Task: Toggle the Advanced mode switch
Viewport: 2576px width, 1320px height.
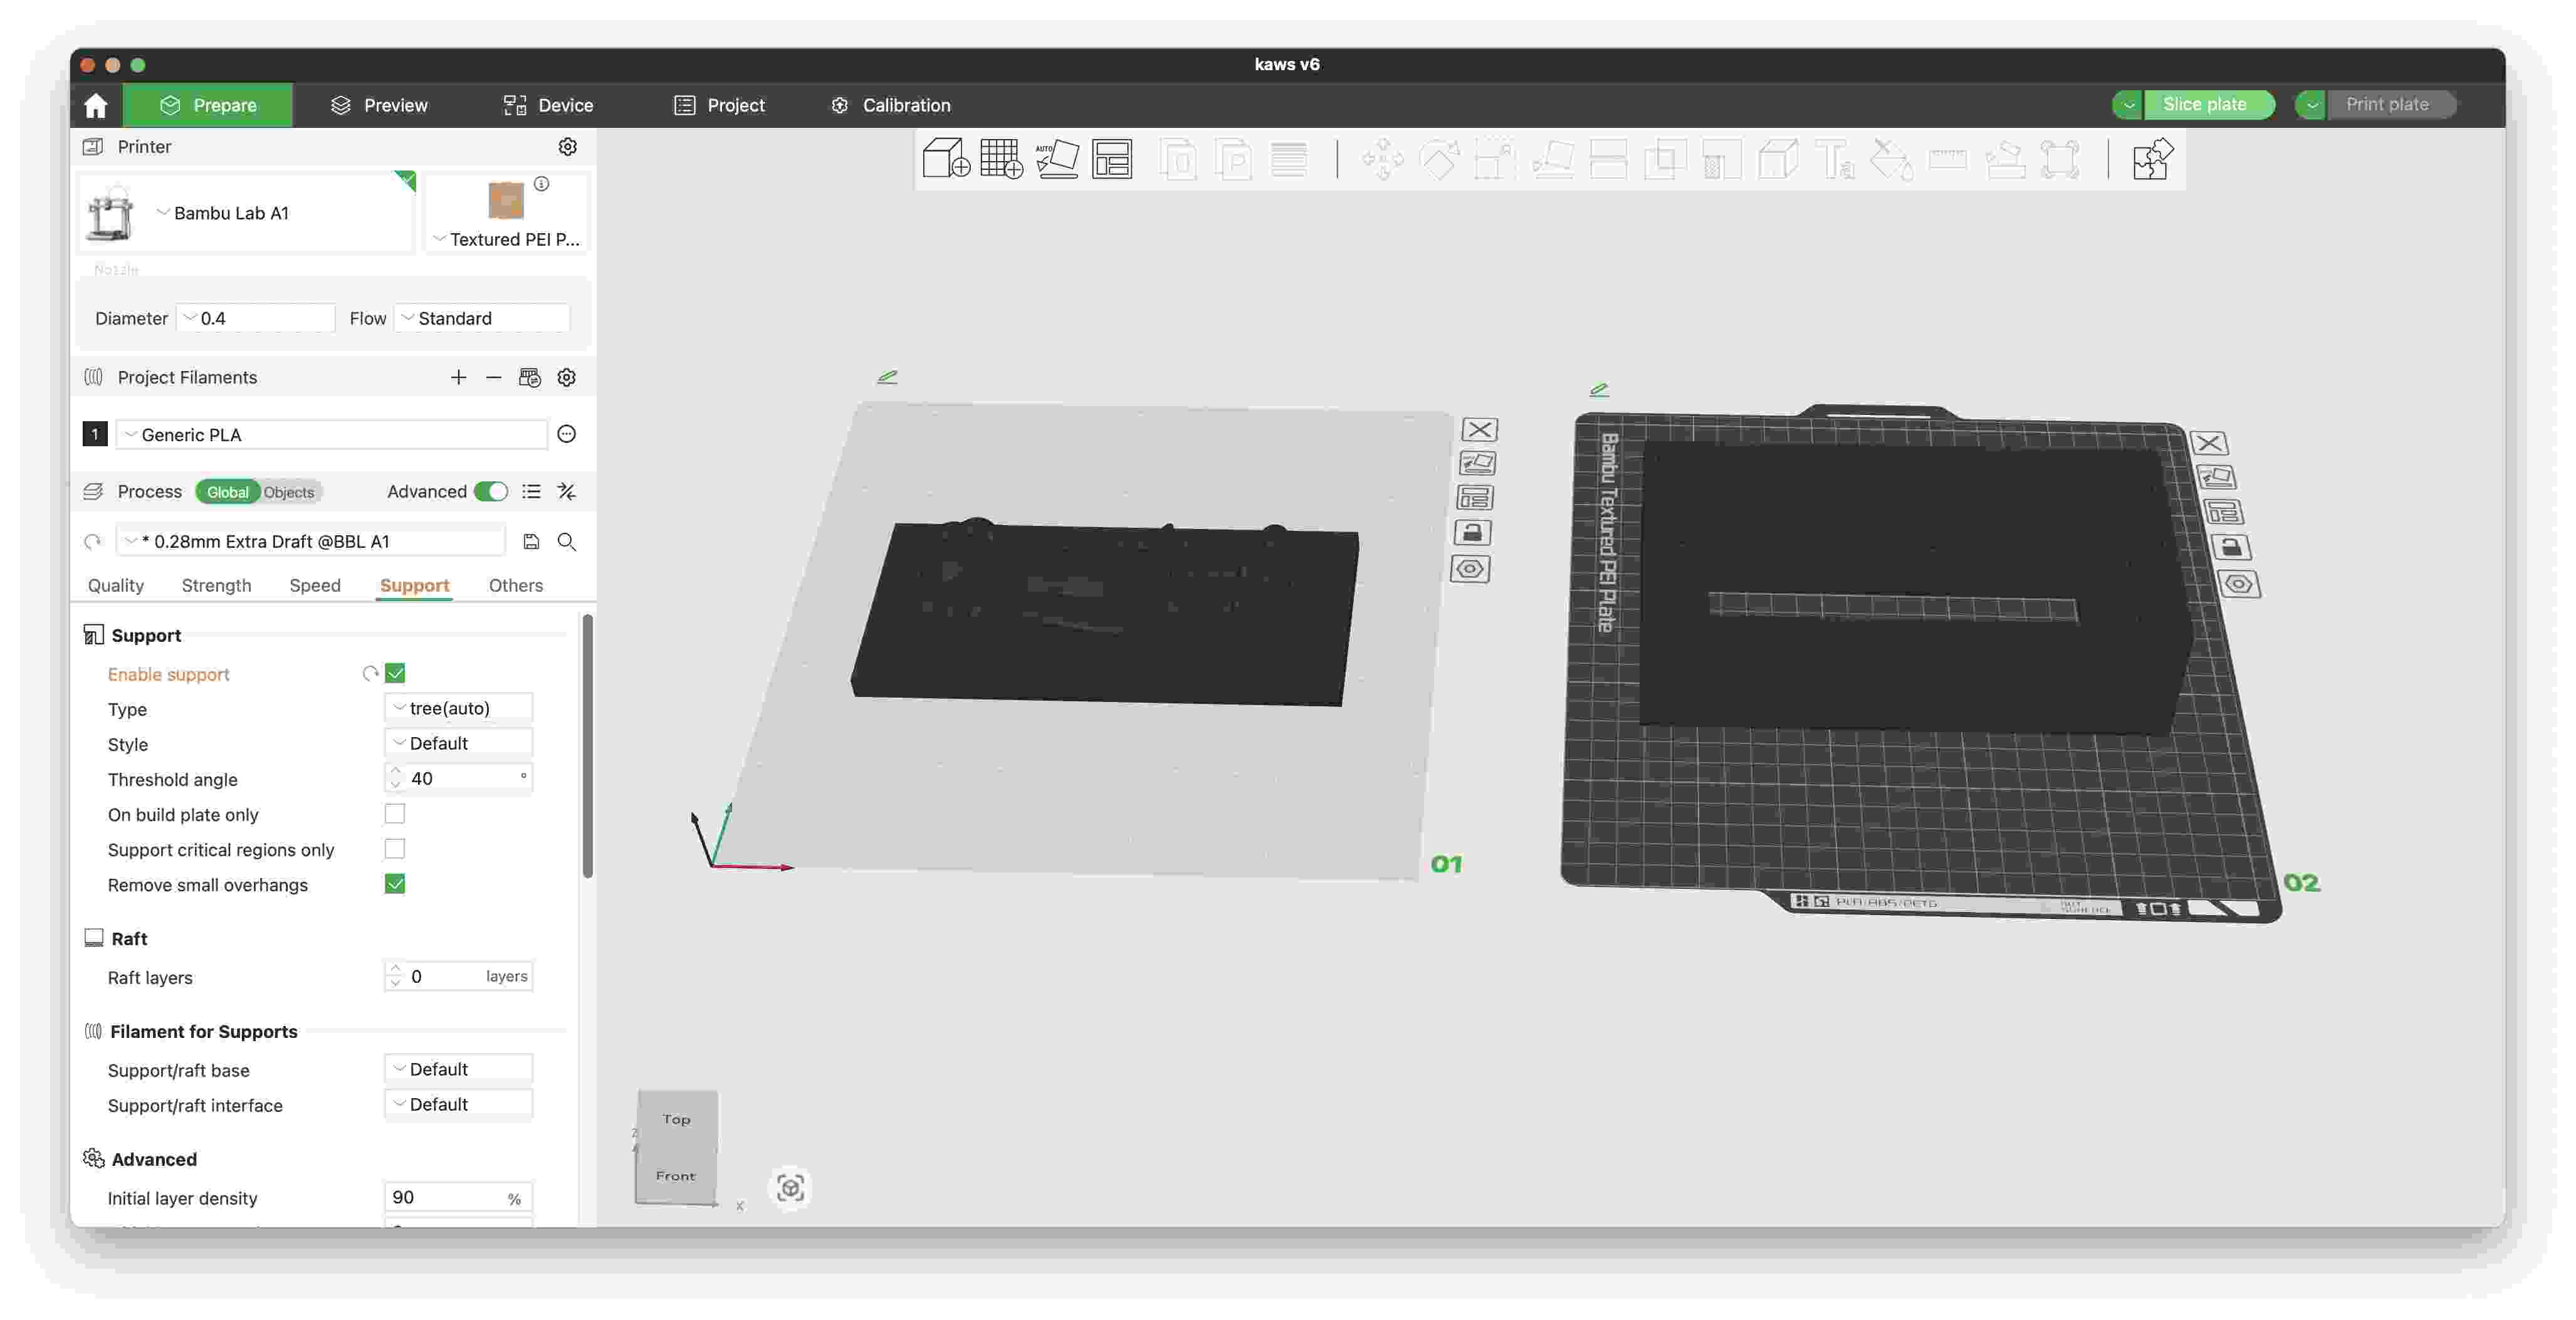Action: coord(491,491)
